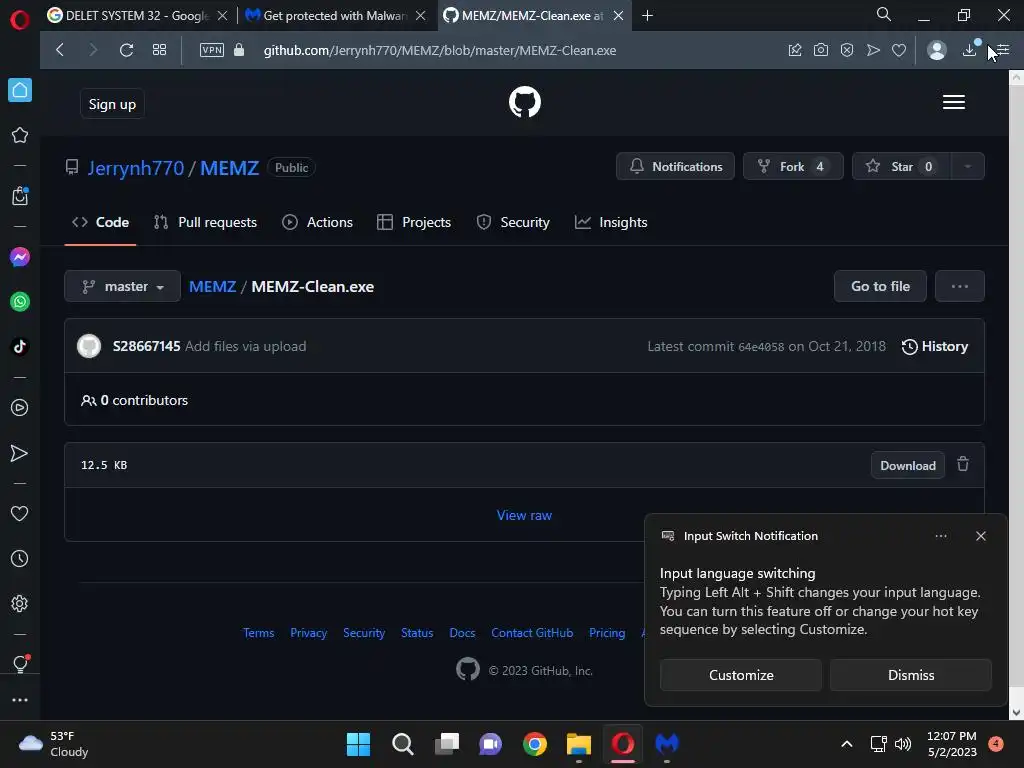Star the MEMZ repository
Viewport: 1024px width, 768px height.
pos(901,167)
